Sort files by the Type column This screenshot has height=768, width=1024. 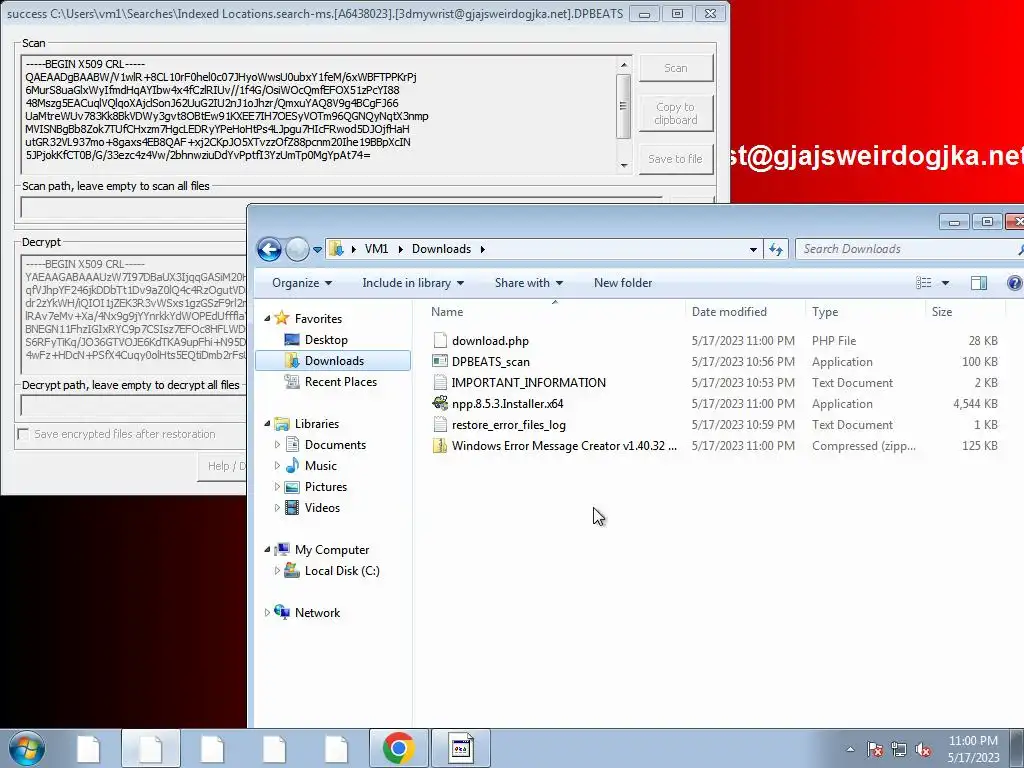point(867,312)
